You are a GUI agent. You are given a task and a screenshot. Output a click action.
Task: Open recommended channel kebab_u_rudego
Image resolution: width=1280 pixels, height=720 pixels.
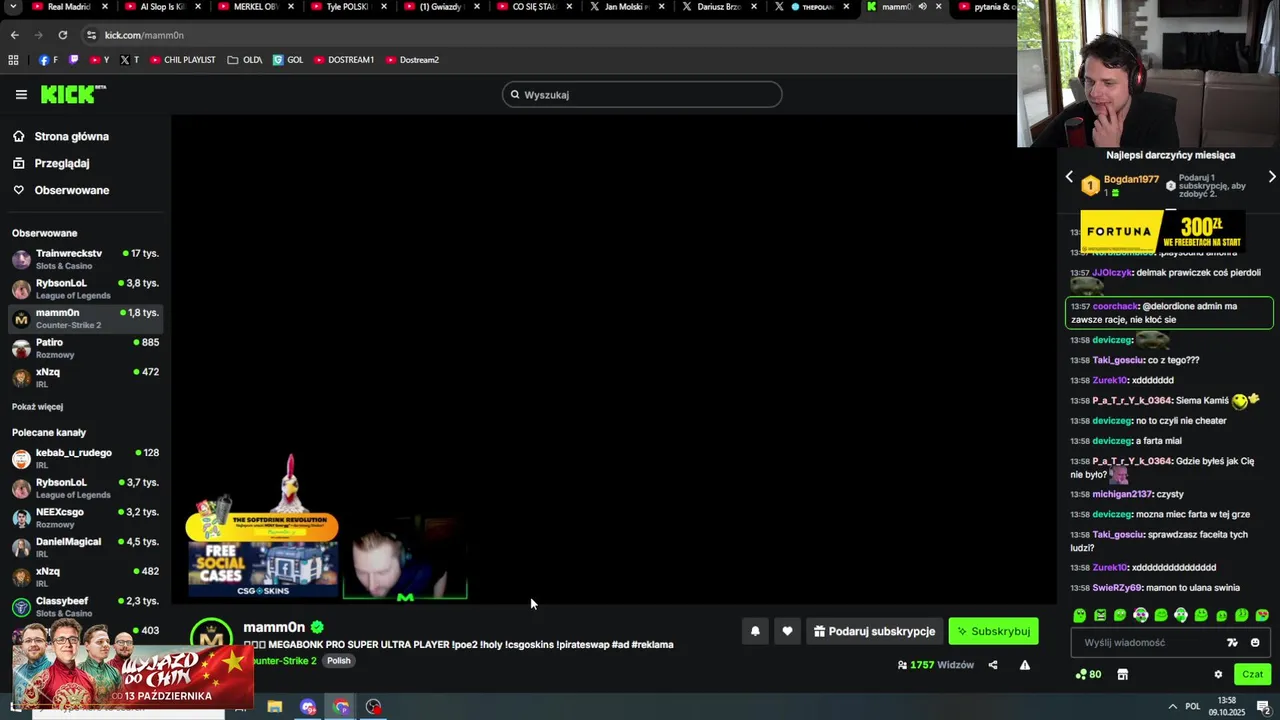point(86,458)
